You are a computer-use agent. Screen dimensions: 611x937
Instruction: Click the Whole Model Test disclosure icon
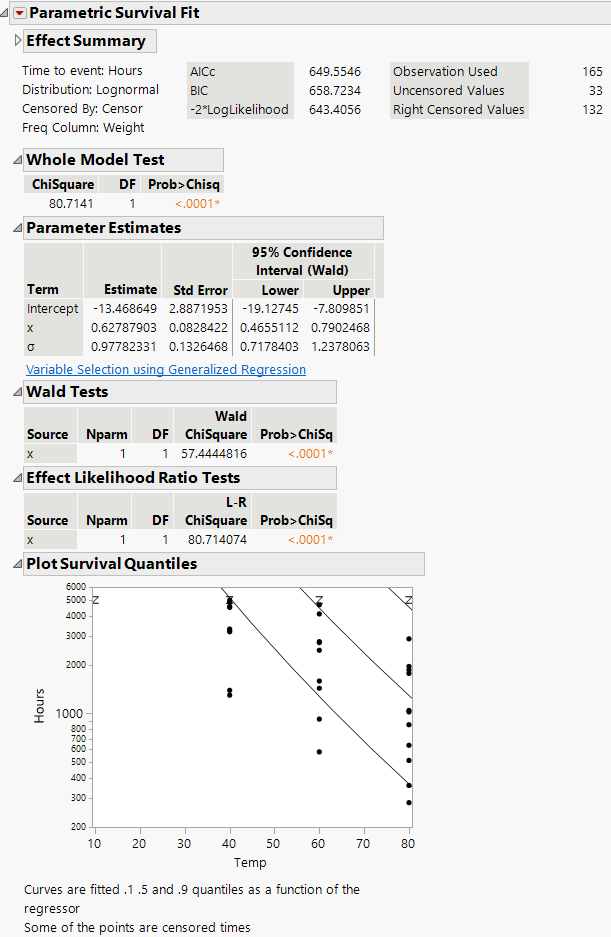(16, 159)
